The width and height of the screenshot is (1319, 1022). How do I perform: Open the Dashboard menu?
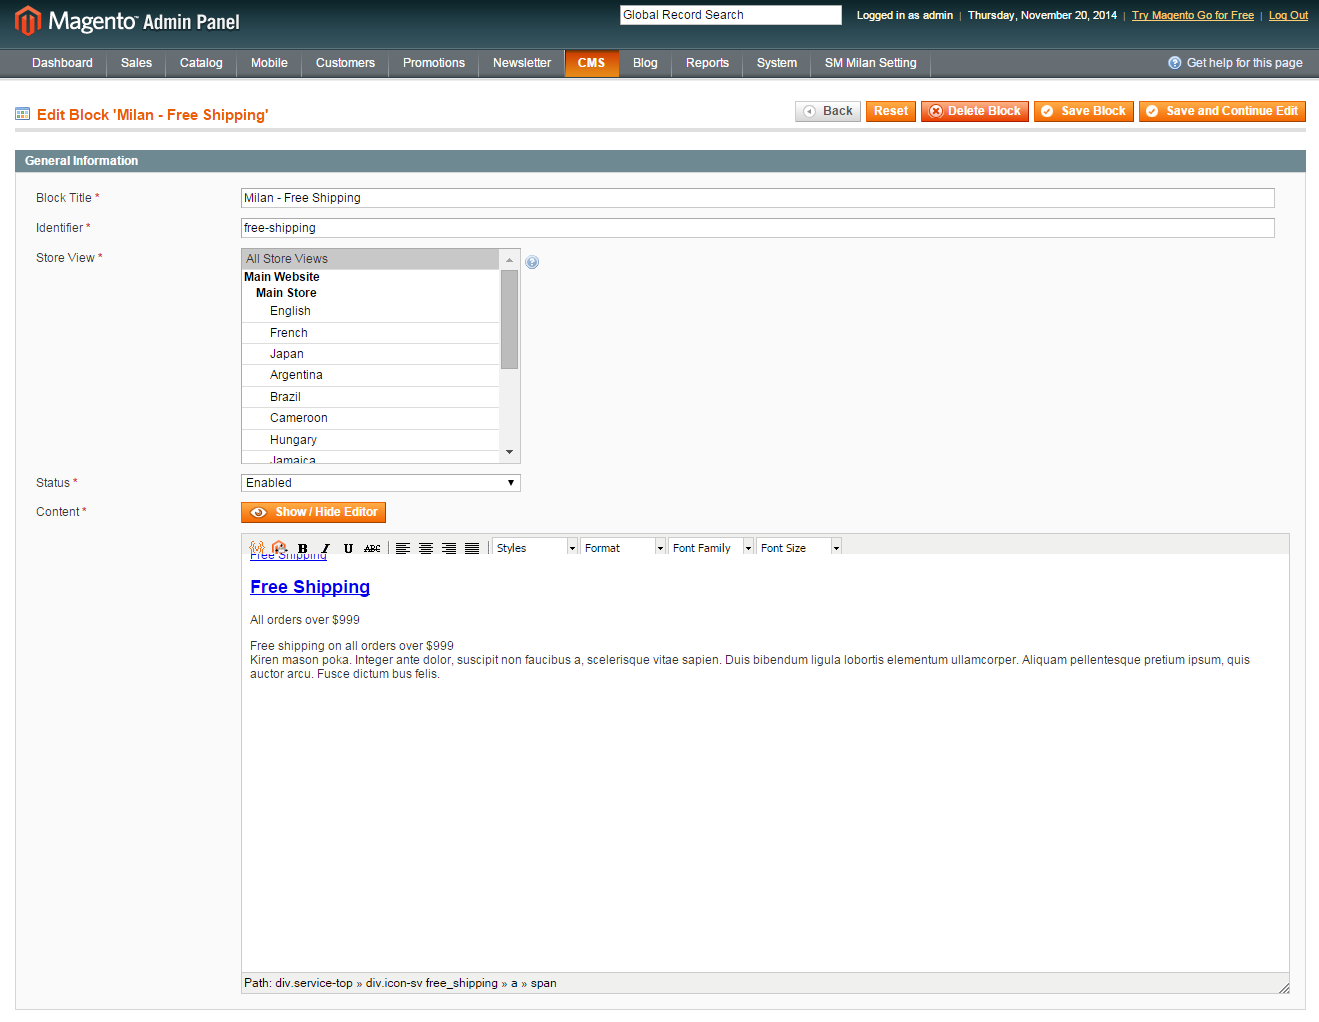click(62, 63)
